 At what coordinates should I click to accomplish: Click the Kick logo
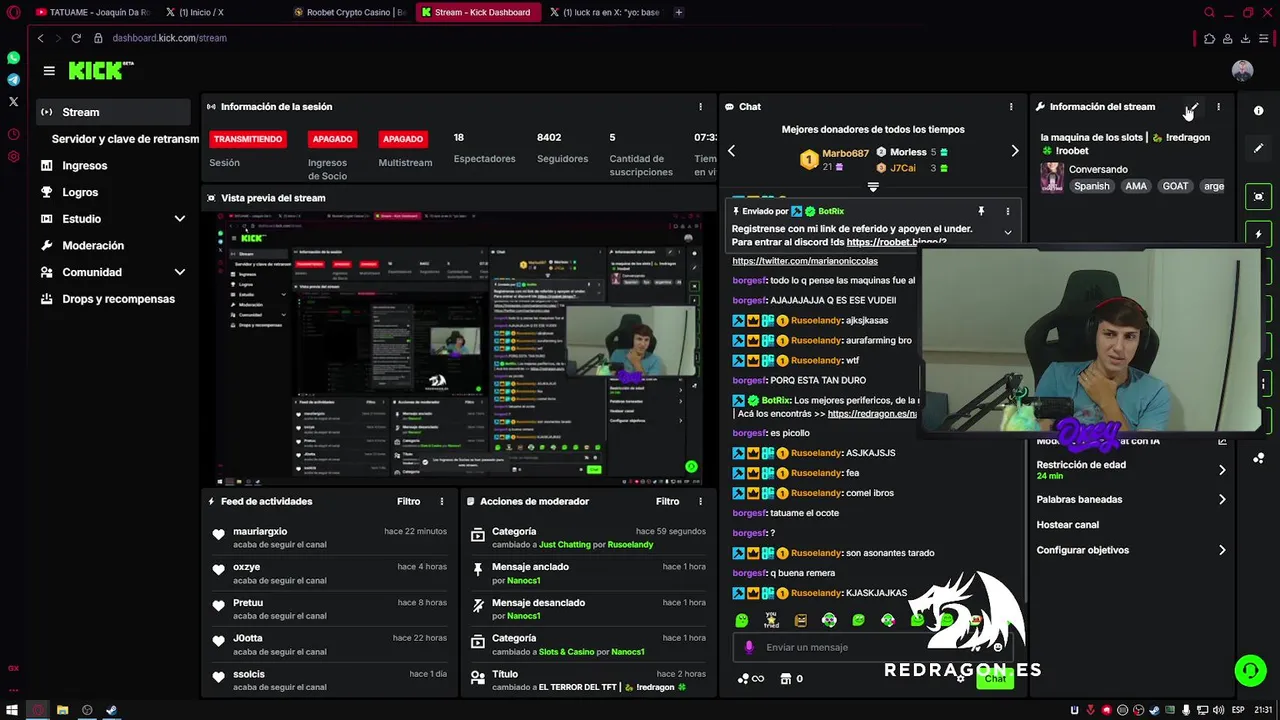[x=100, y=70]
